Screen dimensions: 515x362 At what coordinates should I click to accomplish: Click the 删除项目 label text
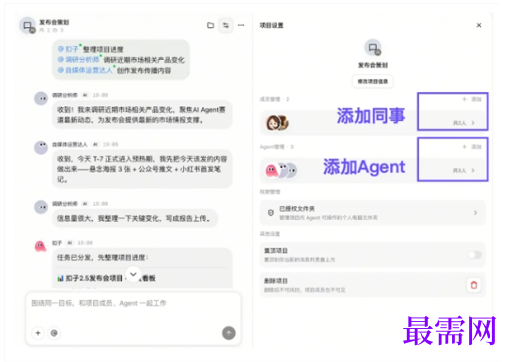point(276,281)
